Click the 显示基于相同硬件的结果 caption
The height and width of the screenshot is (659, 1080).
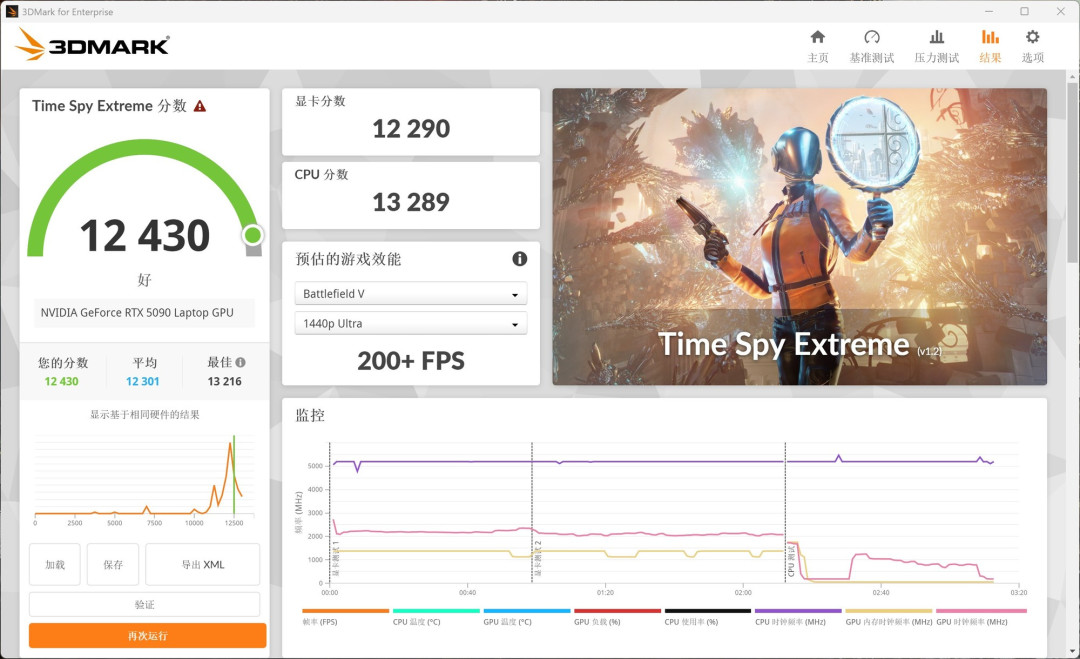(x=145, y=415)
